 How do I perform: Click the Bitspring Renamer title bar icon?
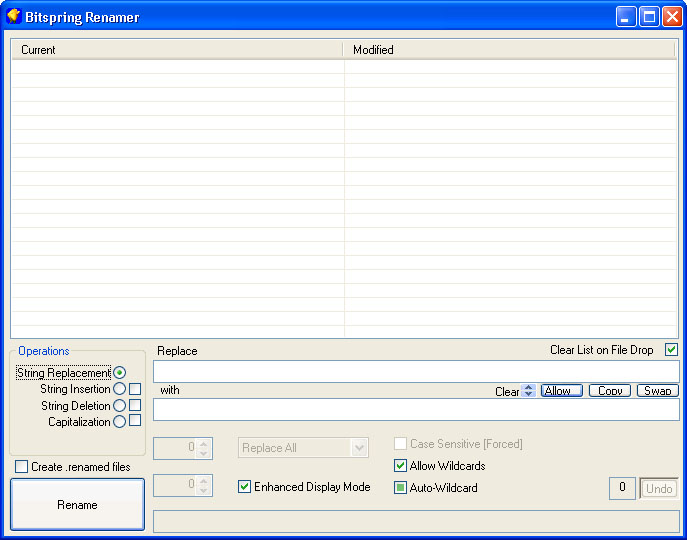click(x=14, y=16)
